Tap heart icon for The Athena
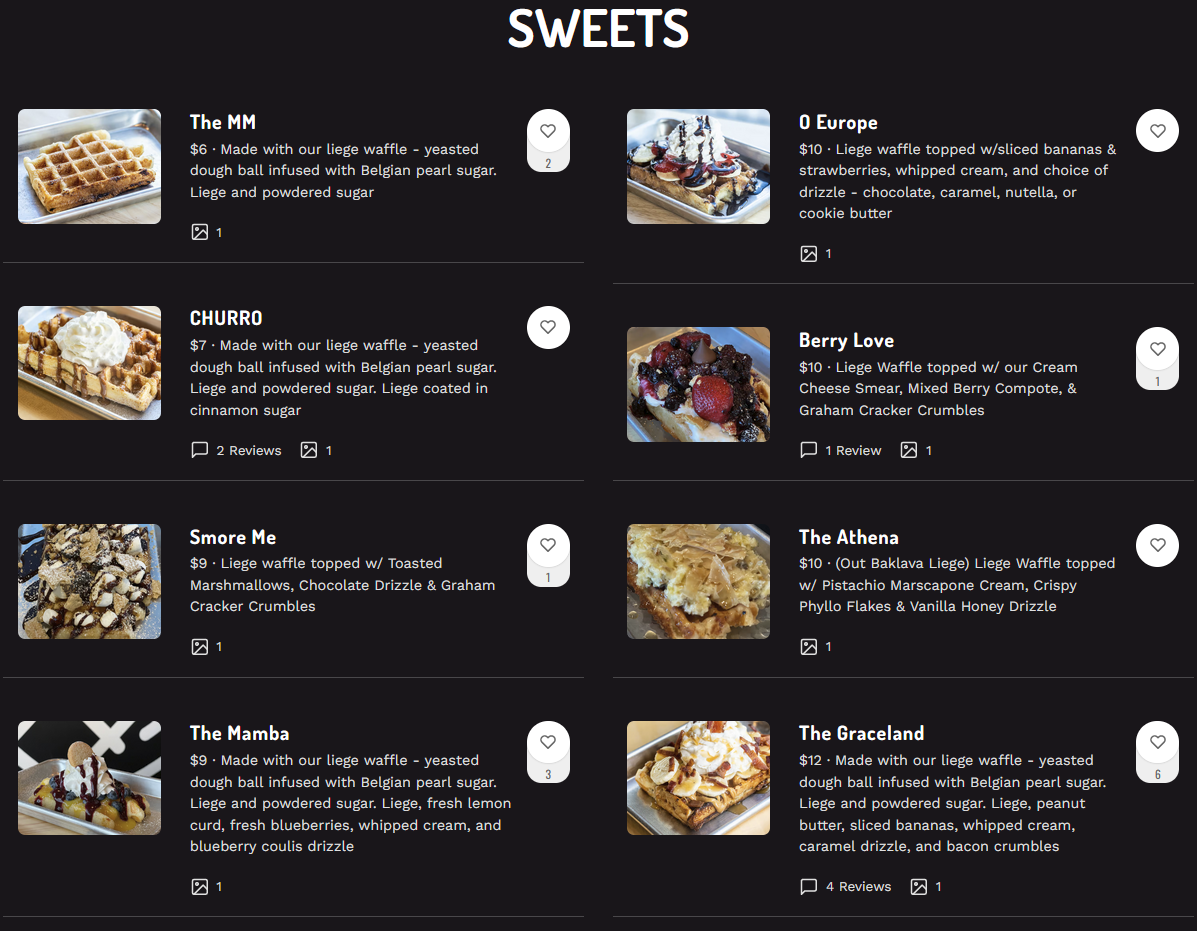Viewport: 1197px width, 931px height. pos(1157,545)
